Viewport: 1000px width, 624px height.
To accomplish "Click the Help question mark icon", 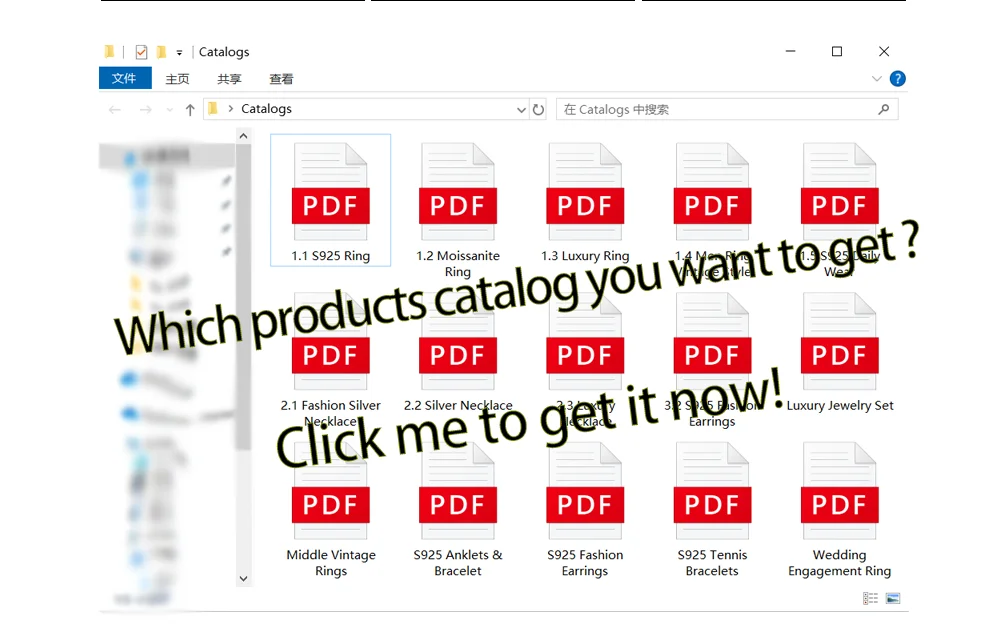I will (897, 78).
